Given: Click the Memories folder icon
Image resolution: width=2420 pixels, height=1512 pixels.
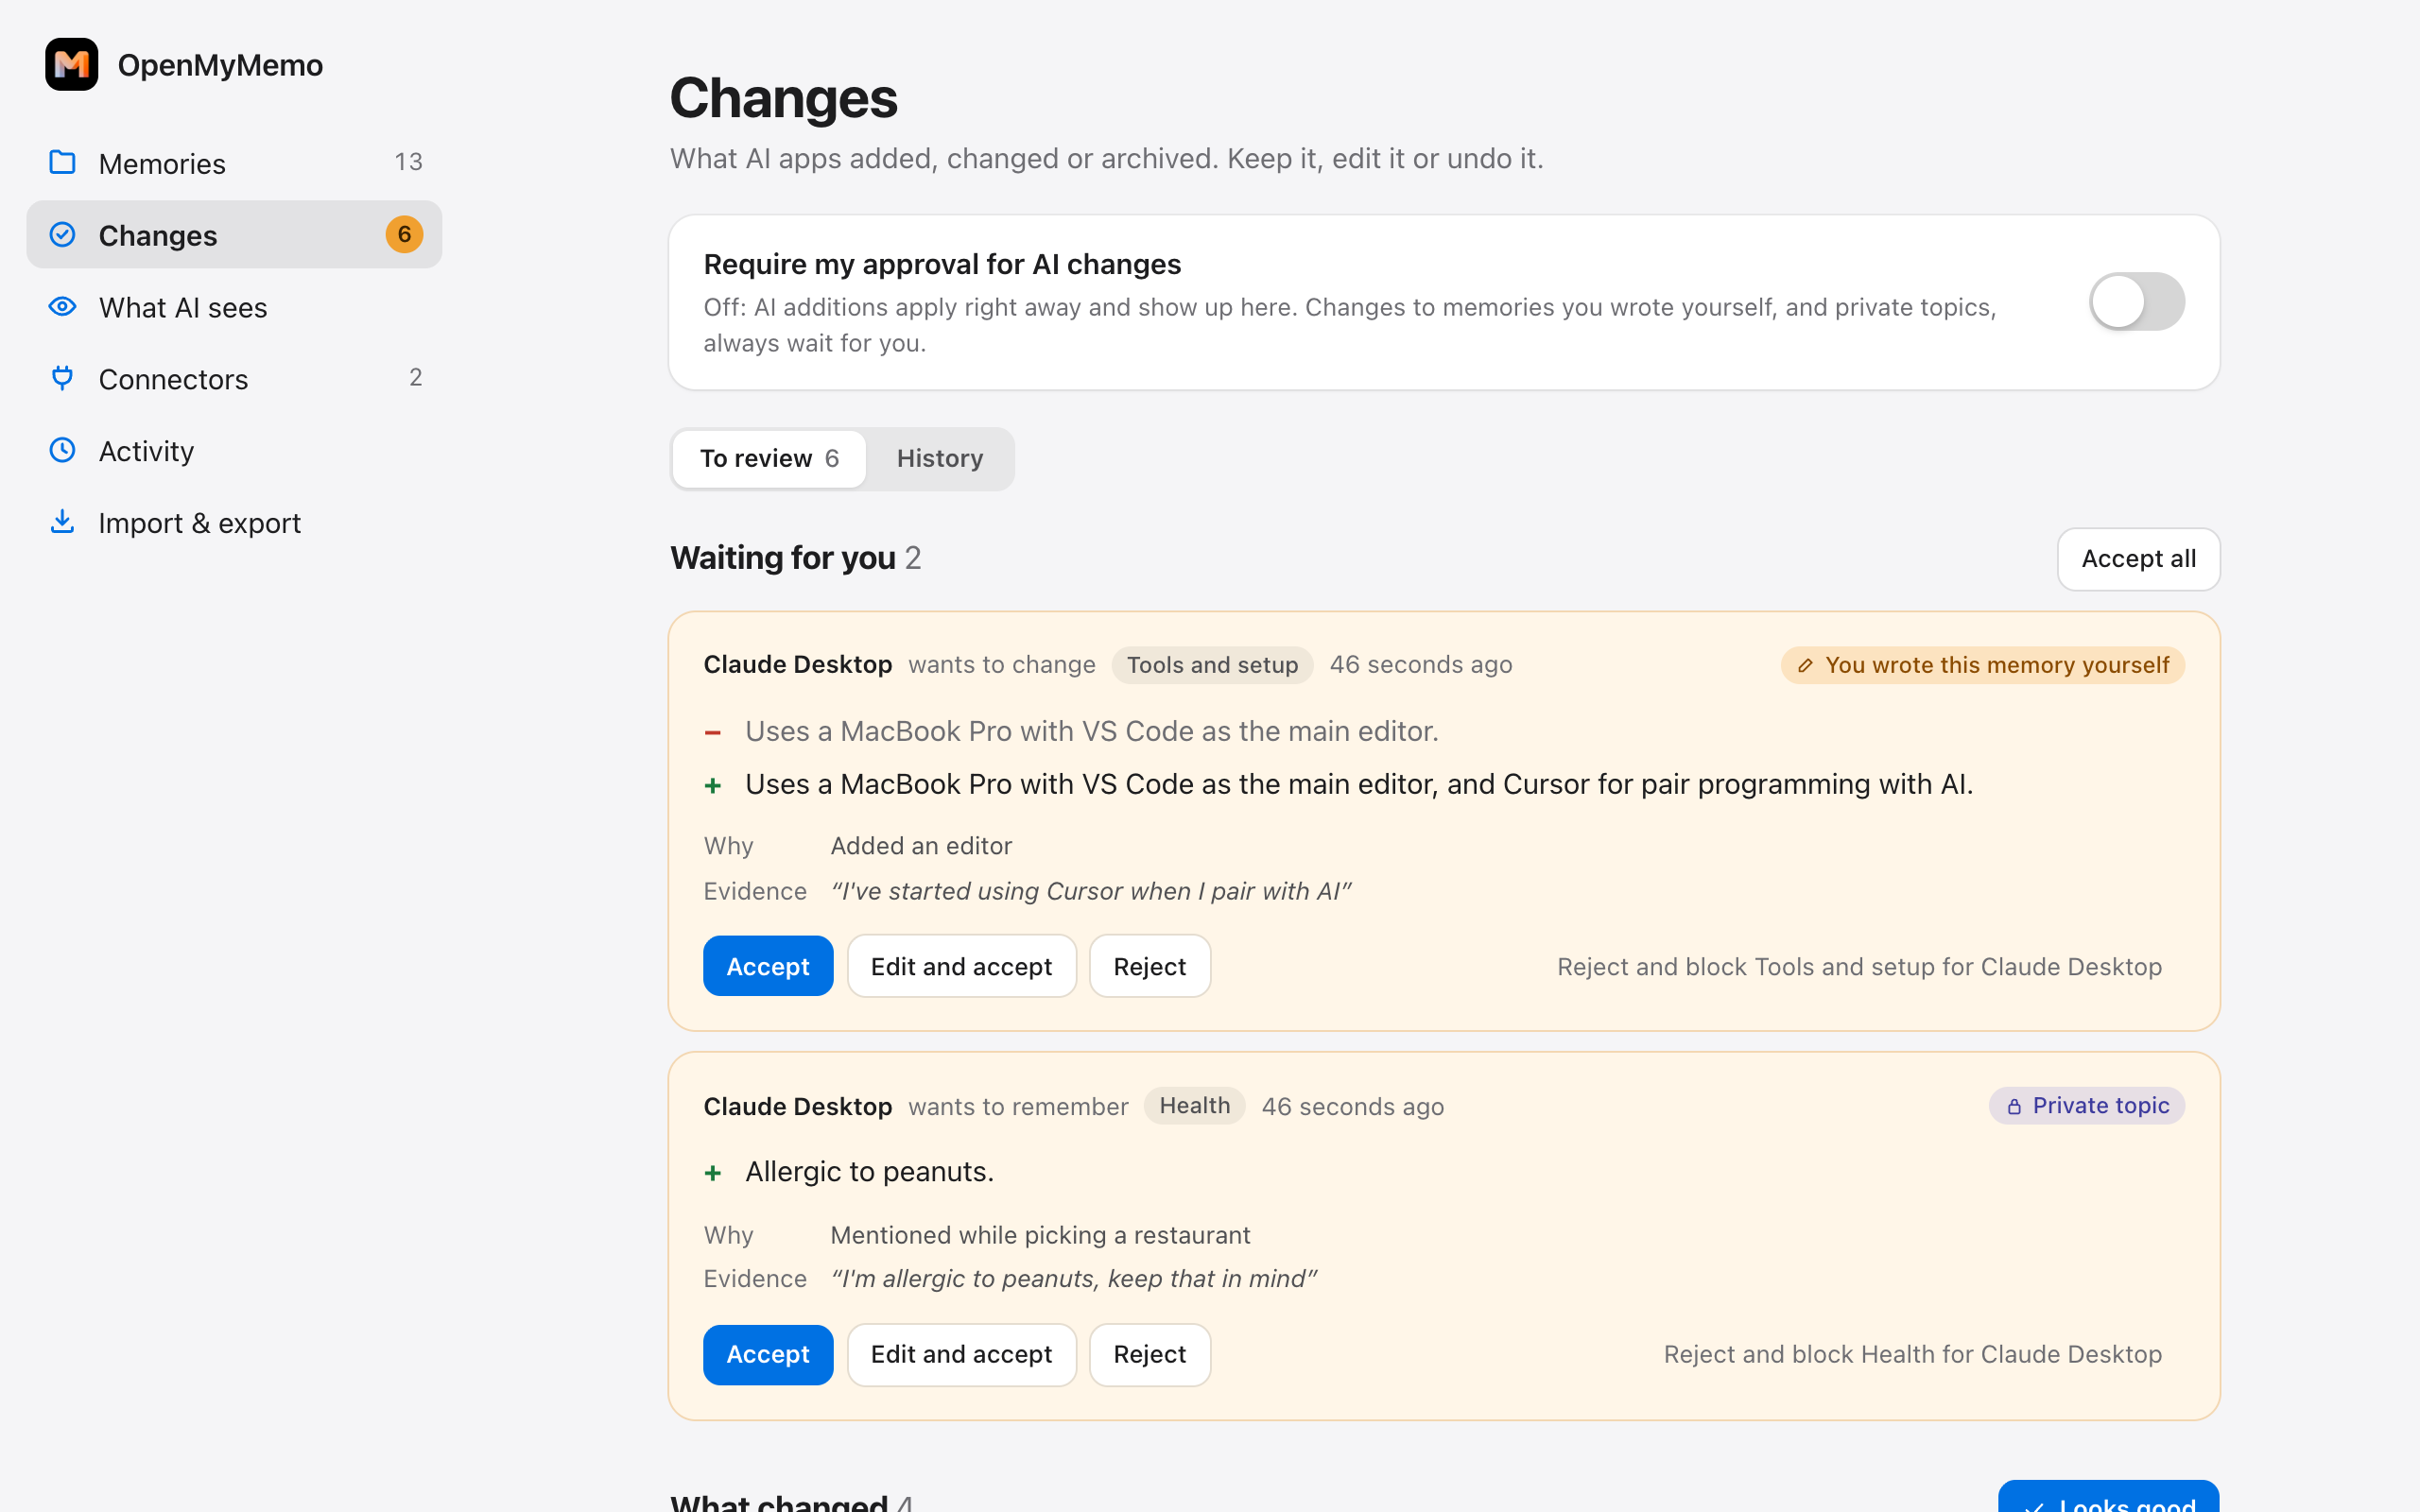Looking at the screenshot, I should [62, 162].
